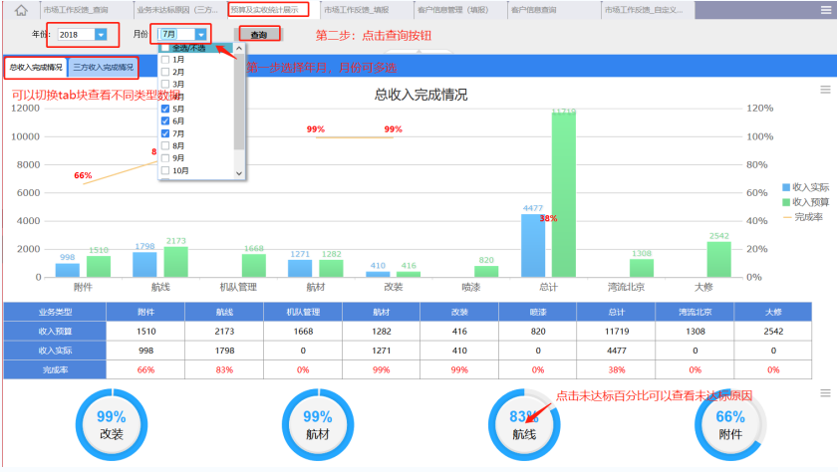The height and width of the screenshot is (472, 838).
Task: Click 机队管理 0% completion rate link
Action: coord(302,370)
